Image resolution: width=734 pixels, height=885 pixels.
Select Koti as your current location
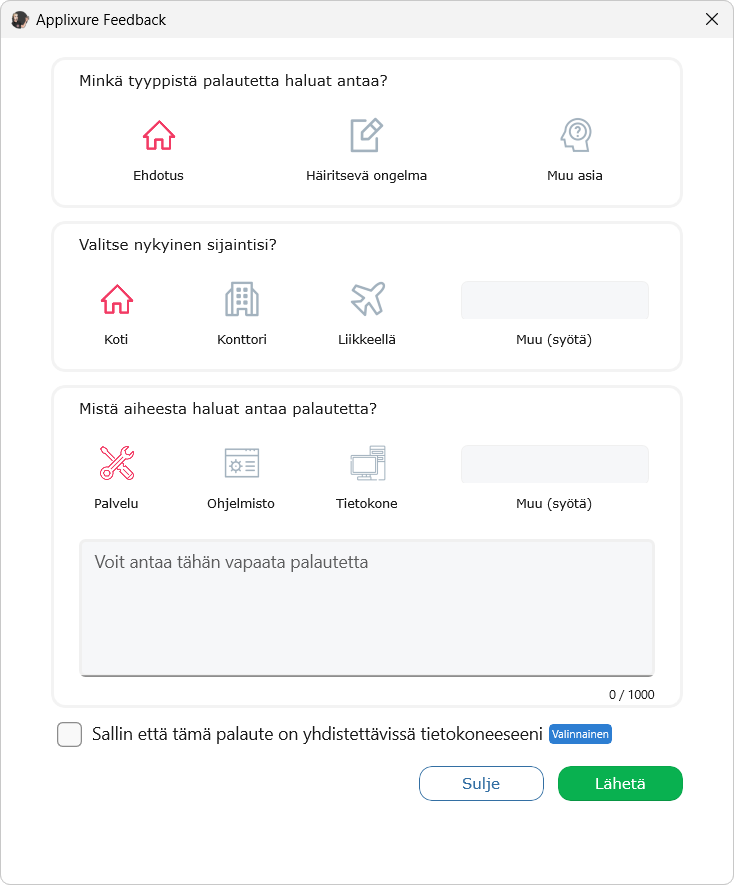(x=116, y=298)
